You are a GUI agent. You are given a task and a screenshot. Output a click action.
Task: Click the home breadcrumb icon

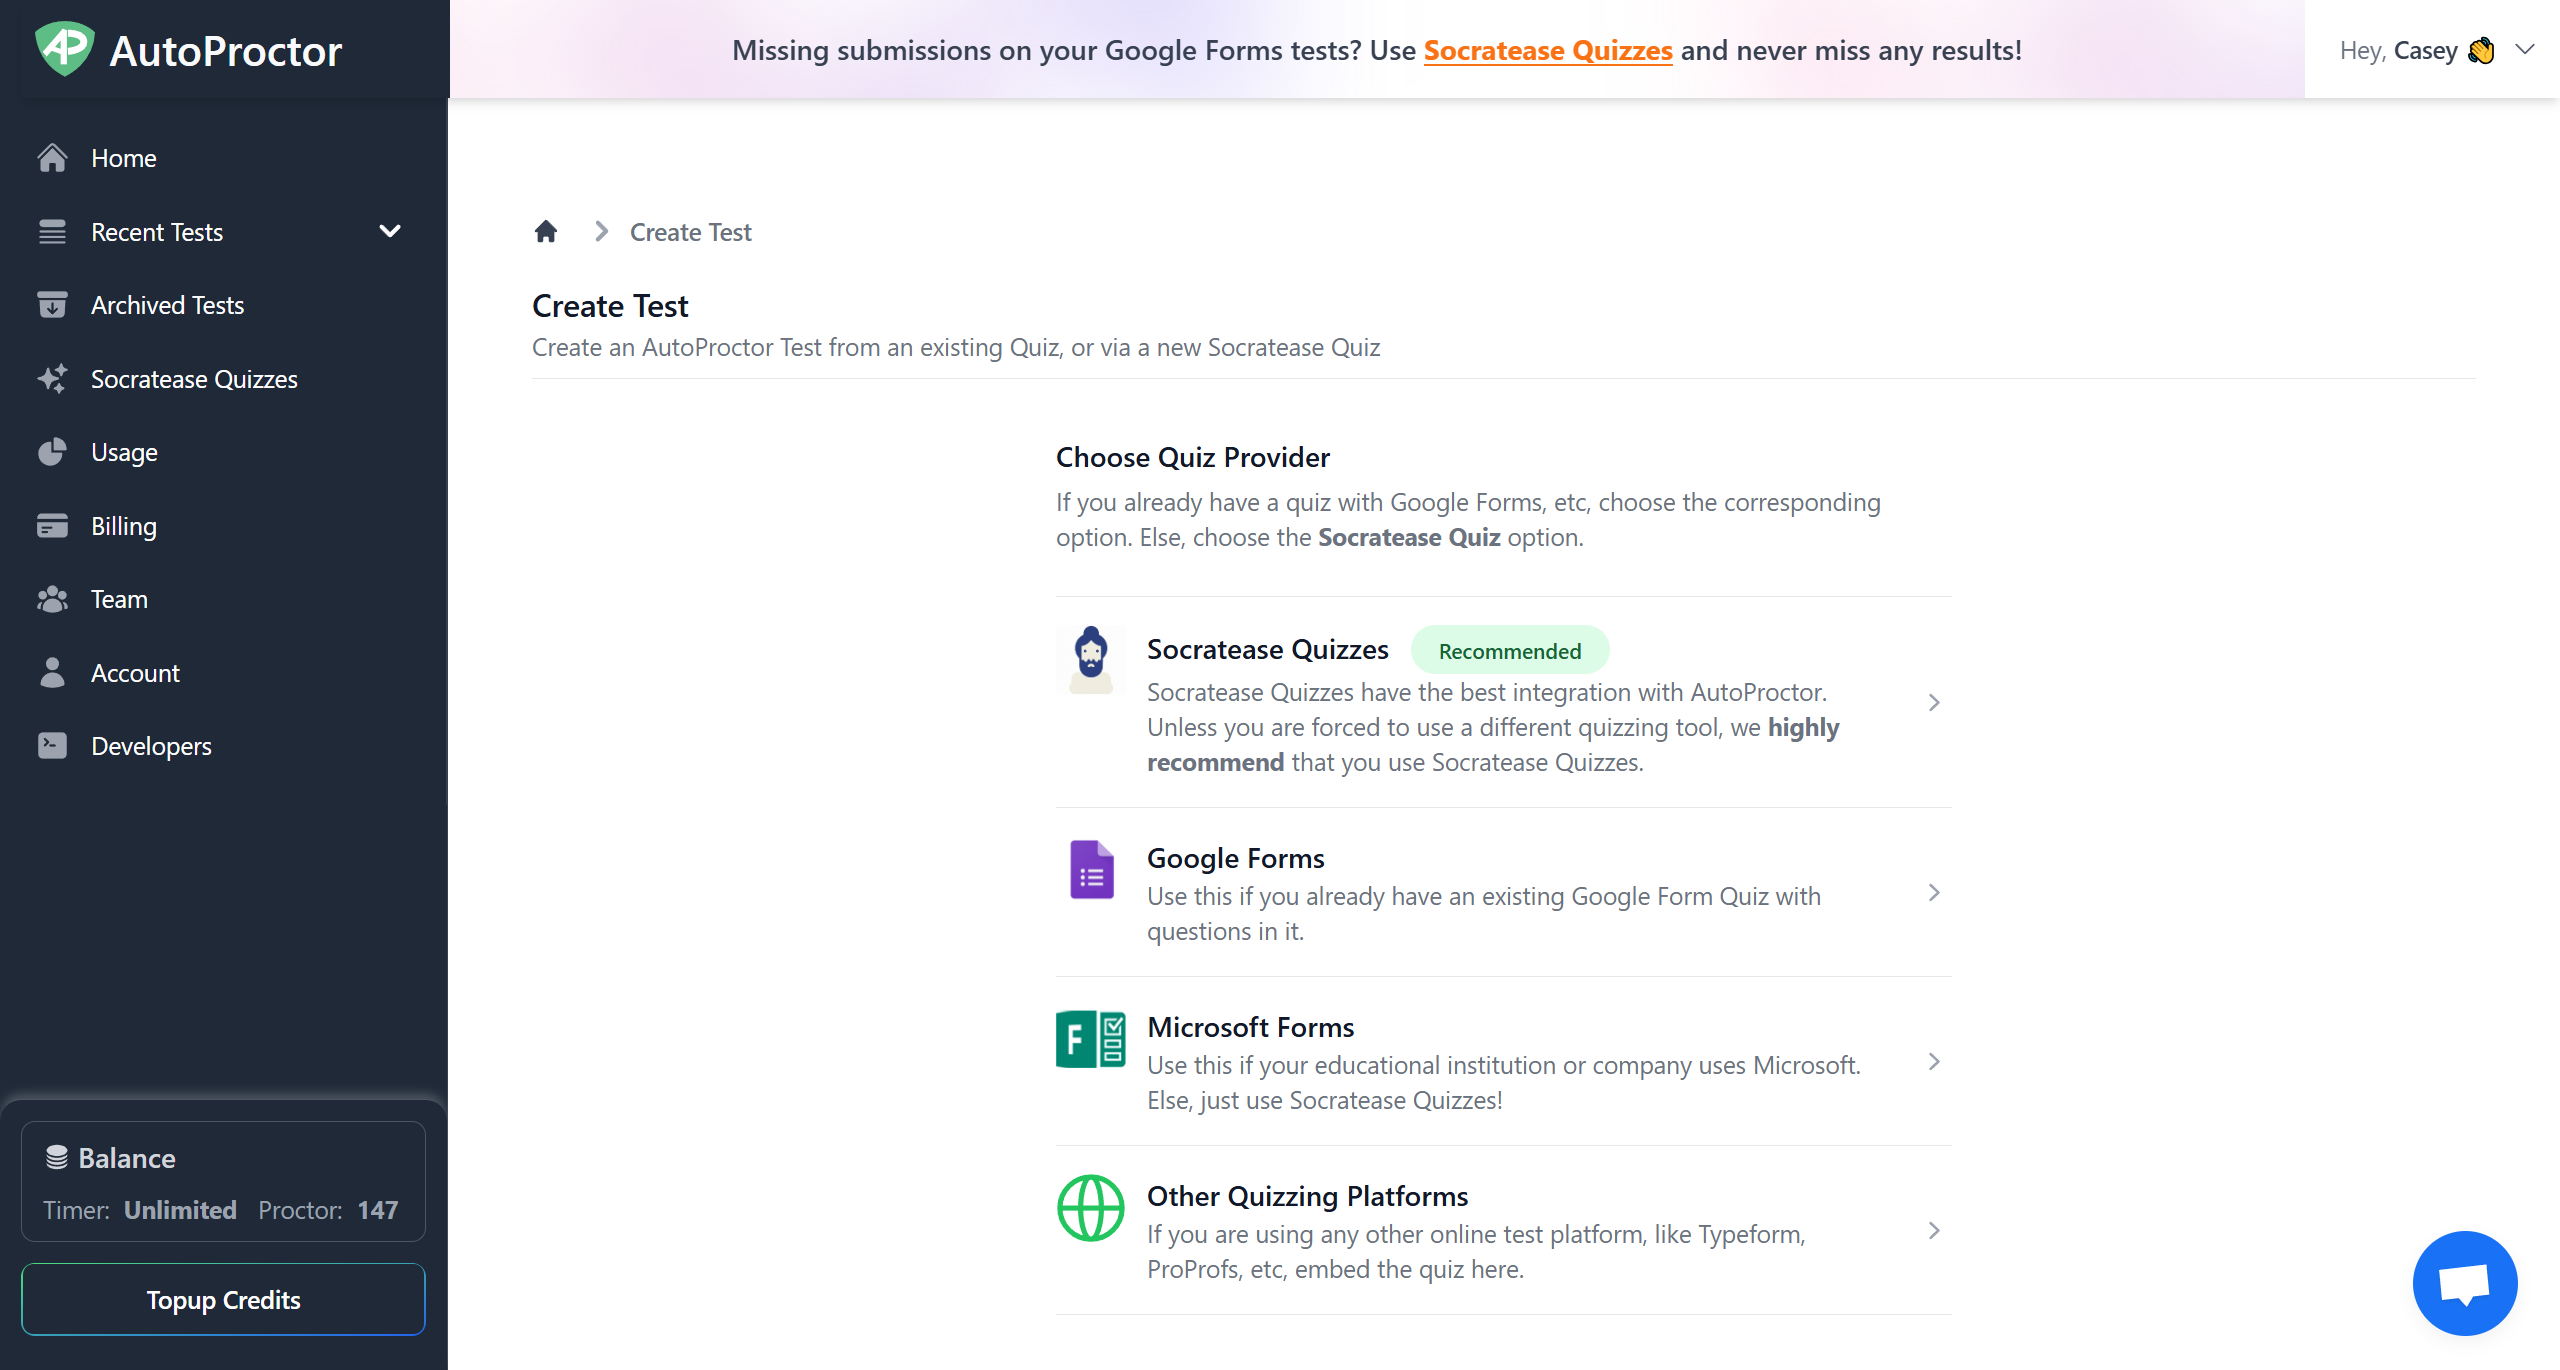pos(545,232)
